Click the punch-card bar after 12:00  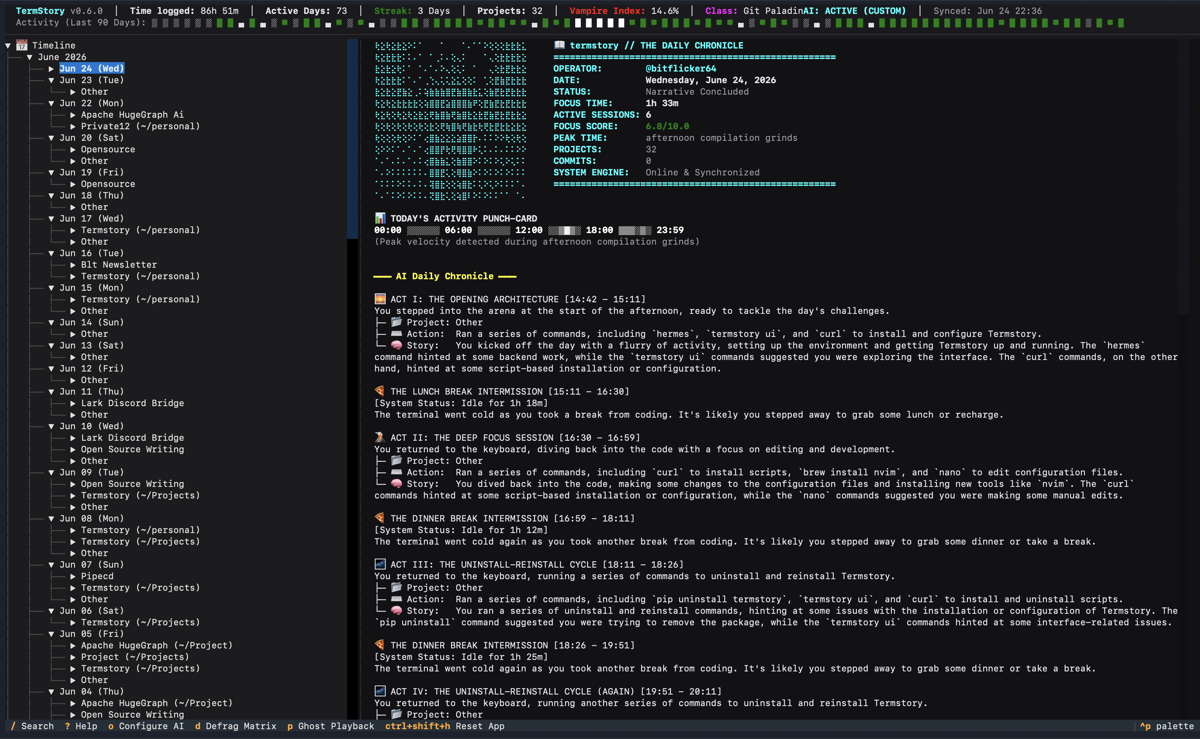tap(566, 230)
